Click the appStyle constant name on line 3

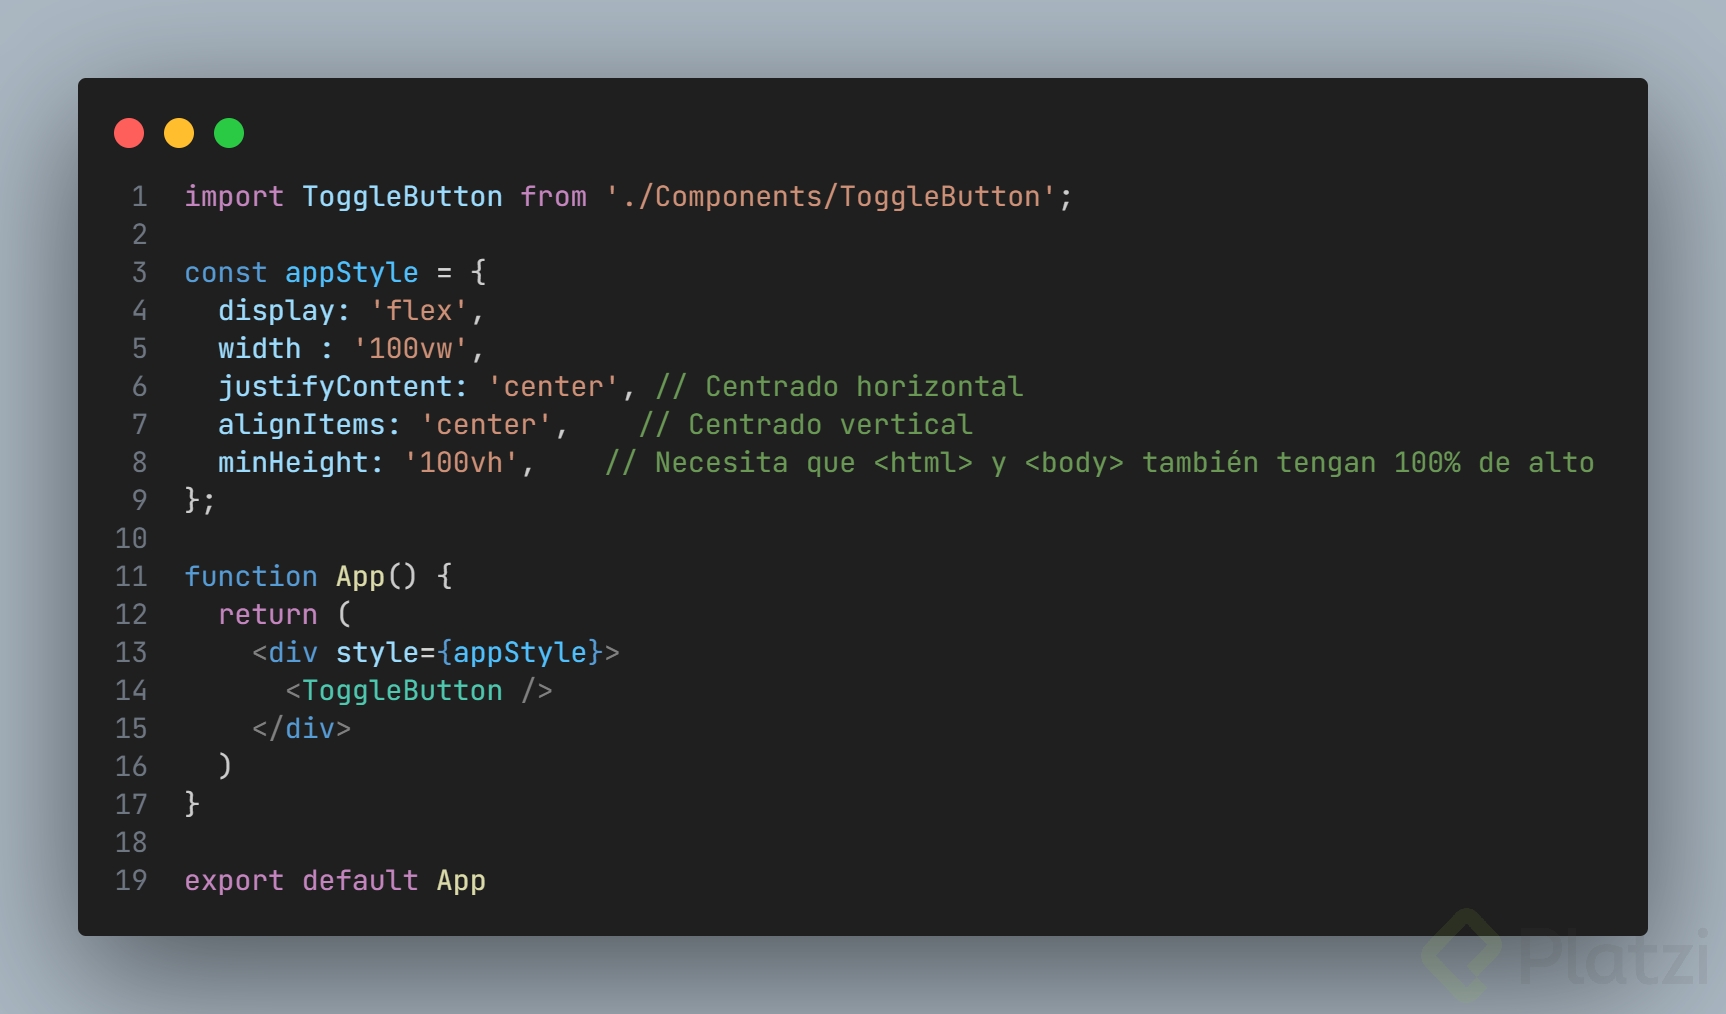[351, 273]
